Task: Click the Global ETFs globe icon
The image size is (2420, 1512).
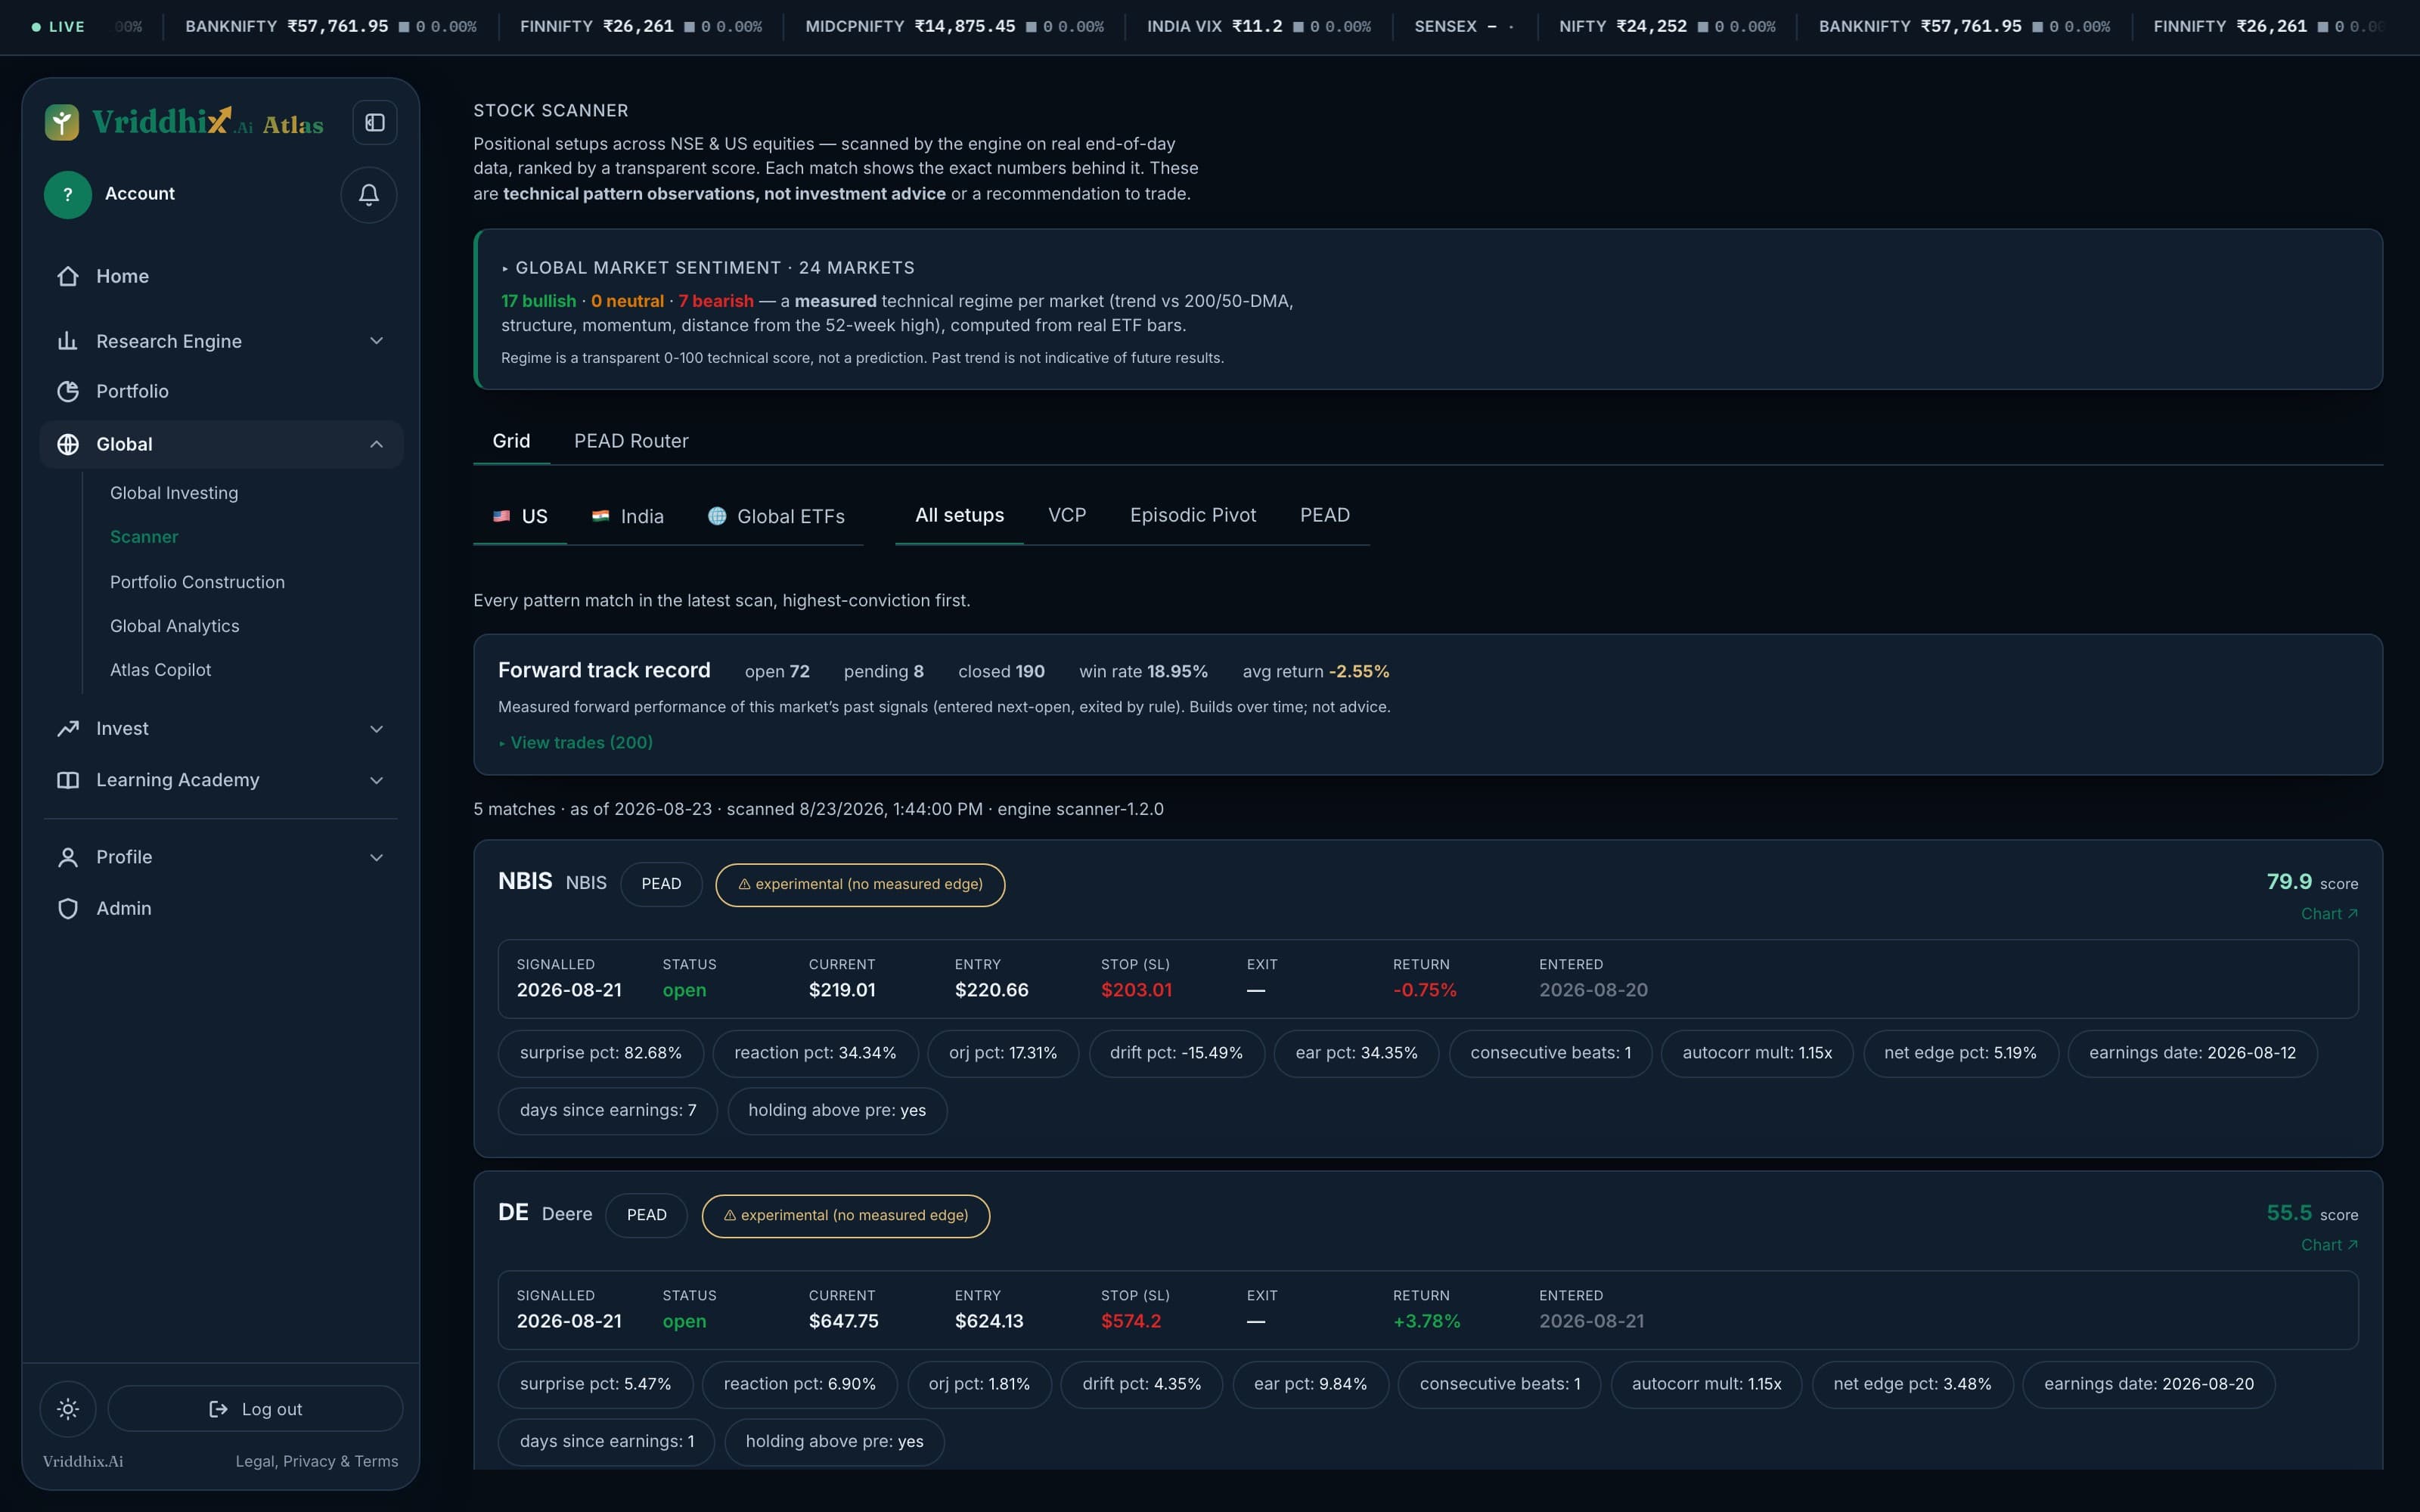Action: [x=717, y=516]
